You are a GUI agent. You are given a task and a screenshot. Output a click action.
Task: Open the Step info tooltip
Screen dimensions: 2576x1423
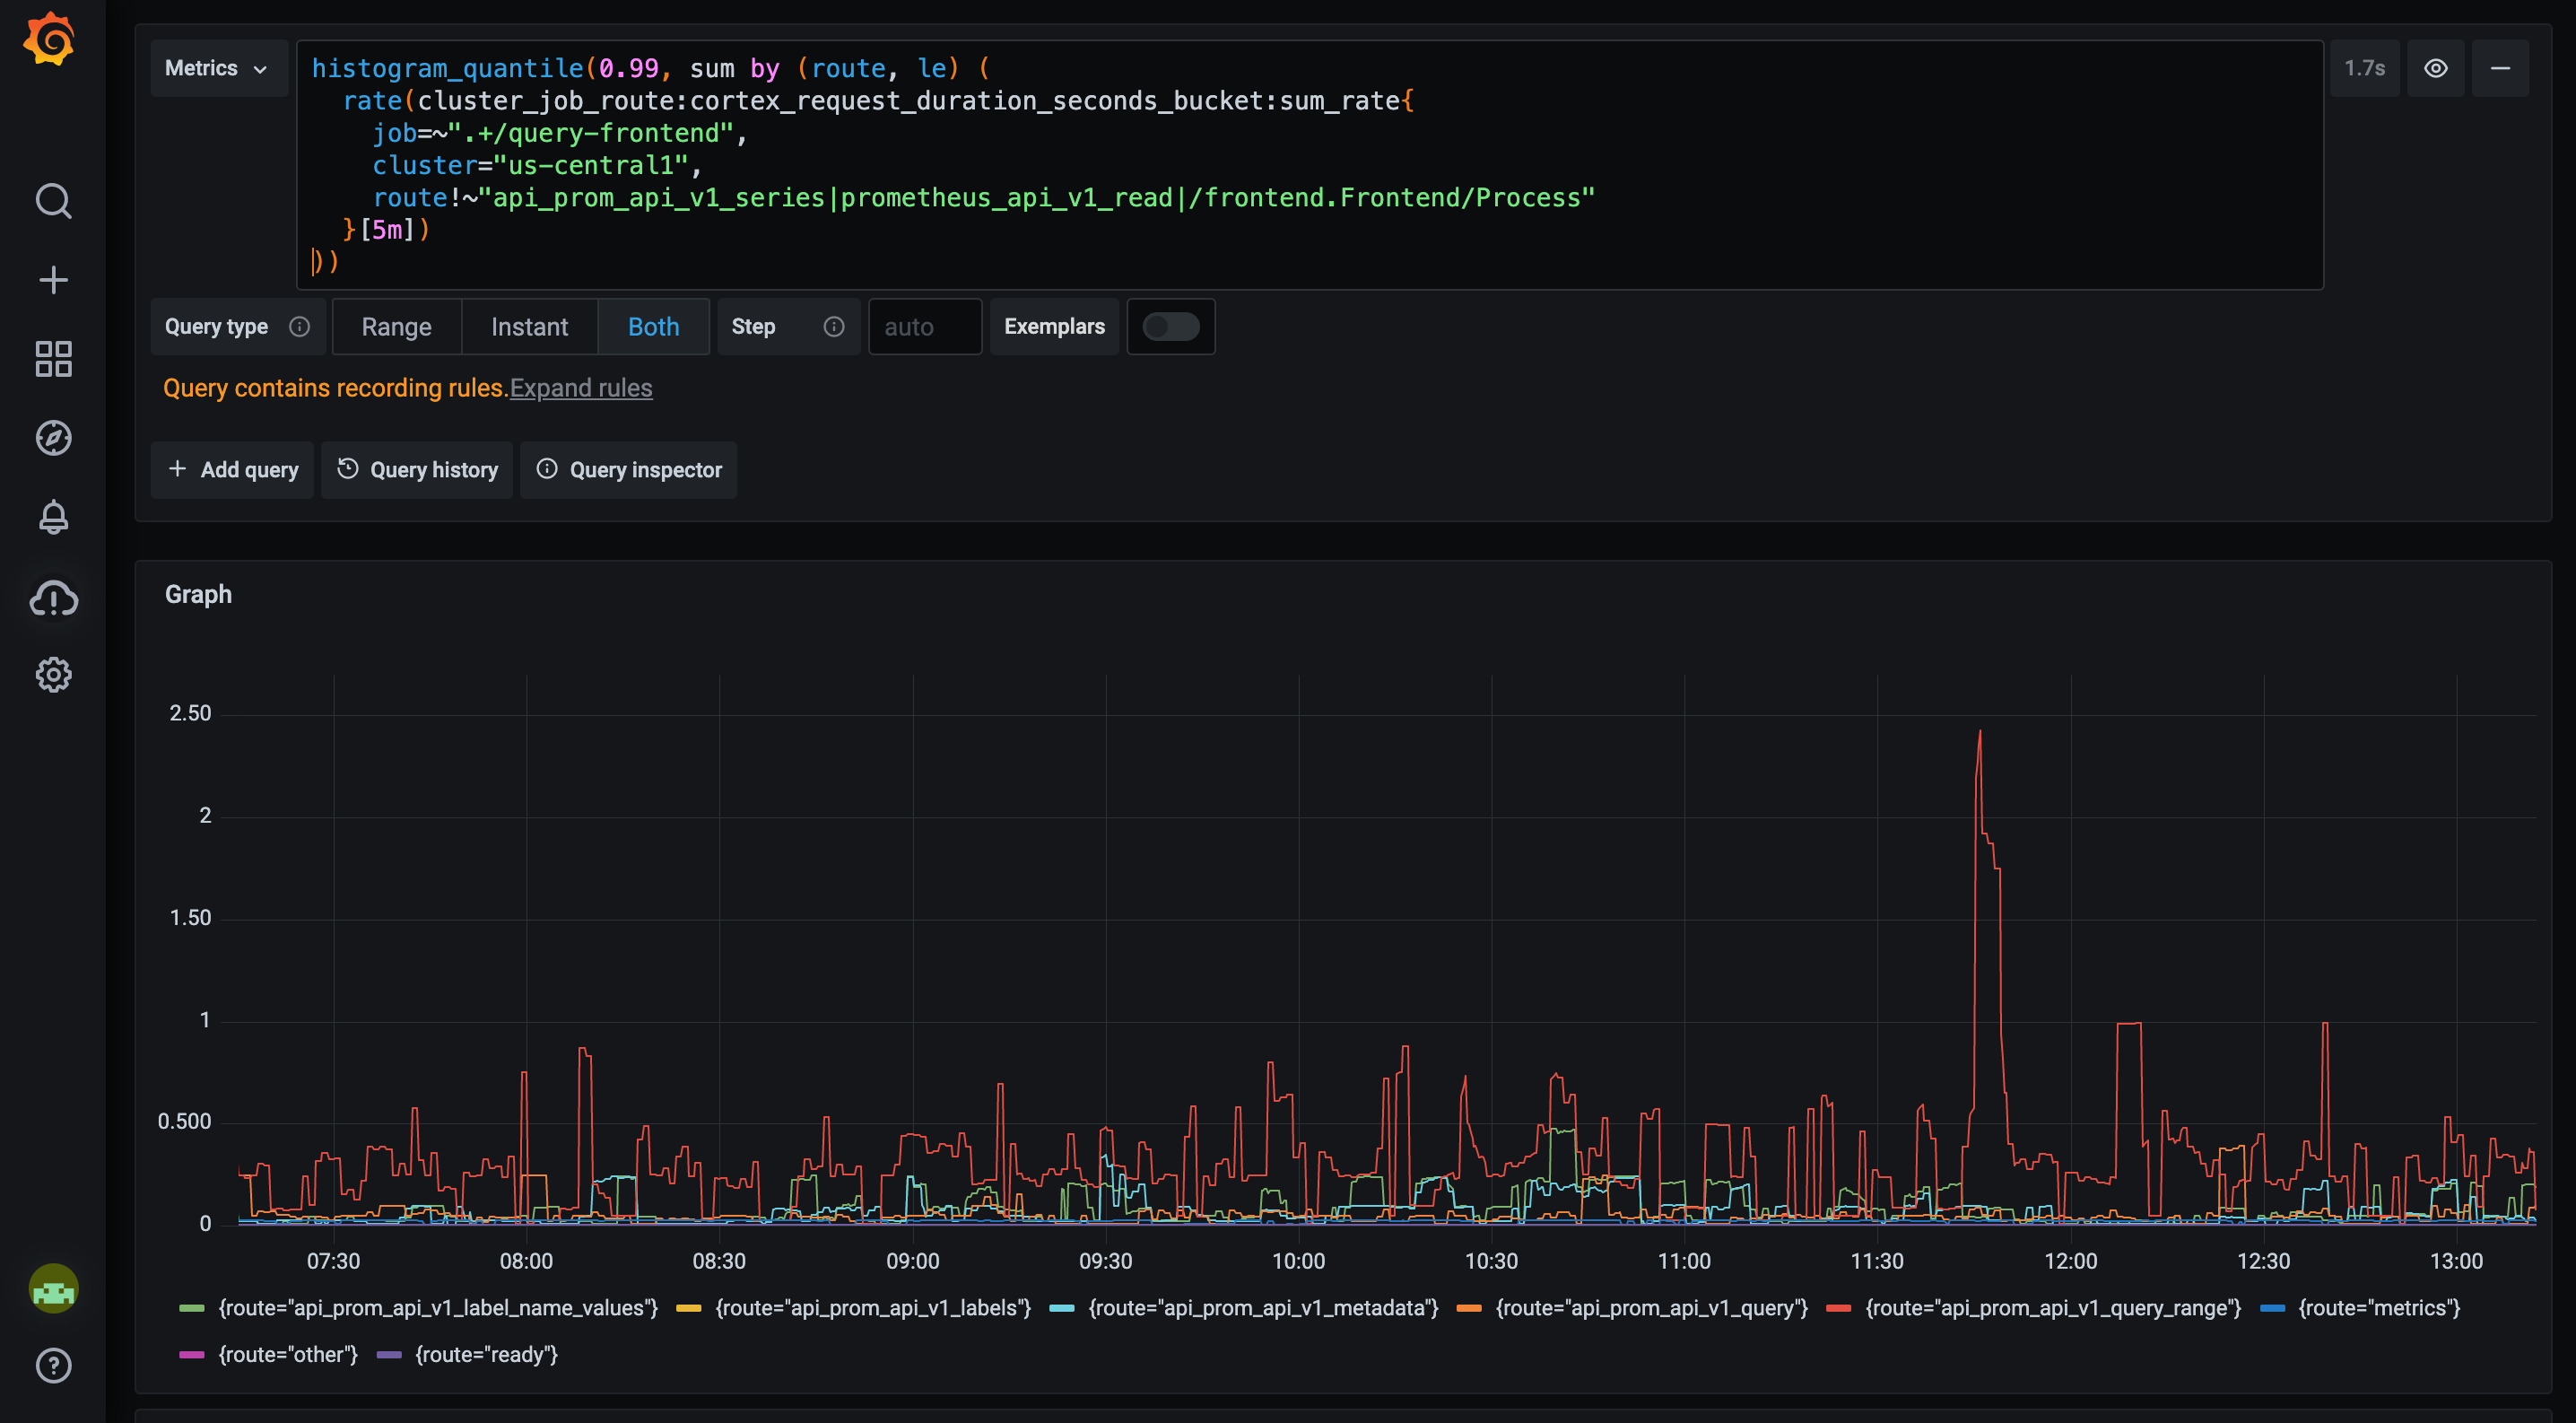(x=834, y=326)
